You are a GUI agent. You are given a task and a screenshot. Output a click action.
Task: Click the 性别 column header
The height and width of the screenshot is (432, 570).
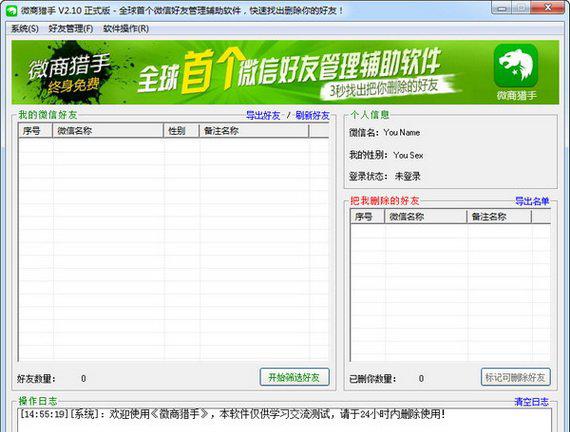(x=181, y=131)
